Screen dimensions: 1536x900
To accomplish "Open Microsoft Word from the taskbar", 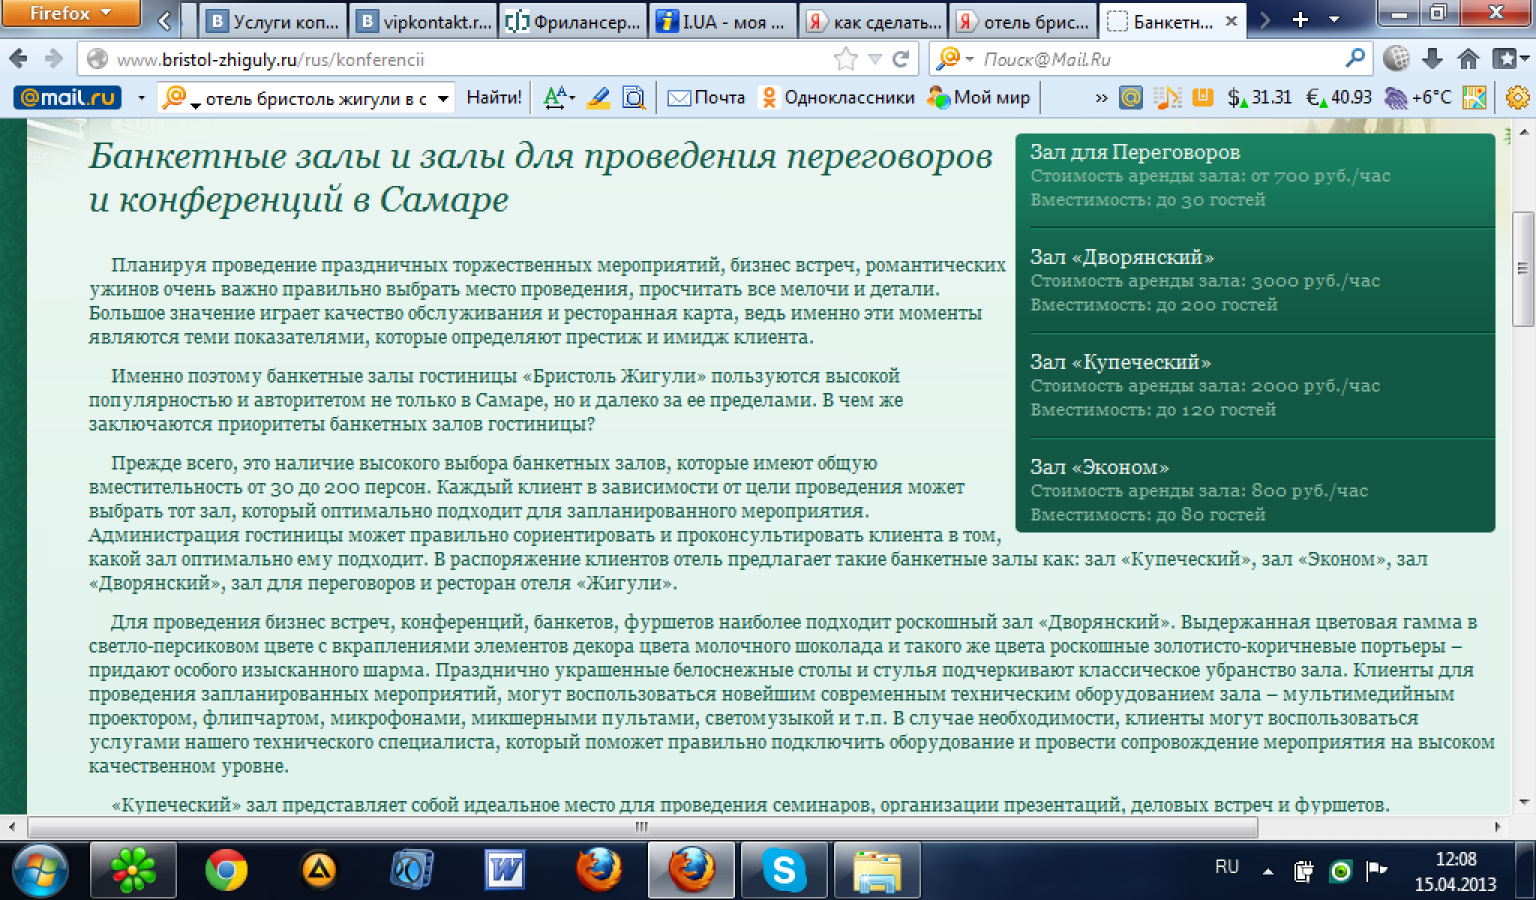I will click(505, 870).
